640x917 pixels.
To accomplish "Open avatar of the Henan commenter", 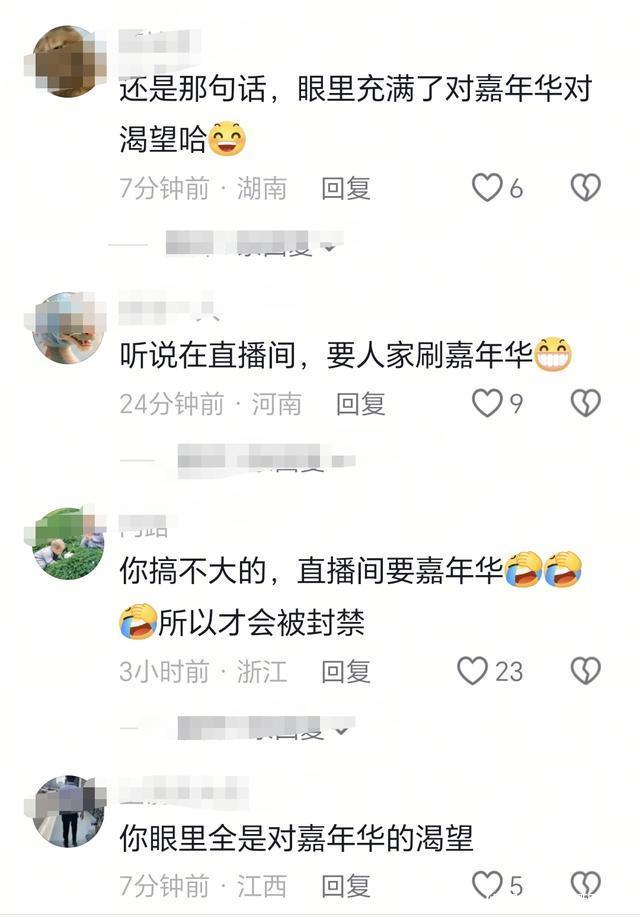I will click(x=67, y=328).
